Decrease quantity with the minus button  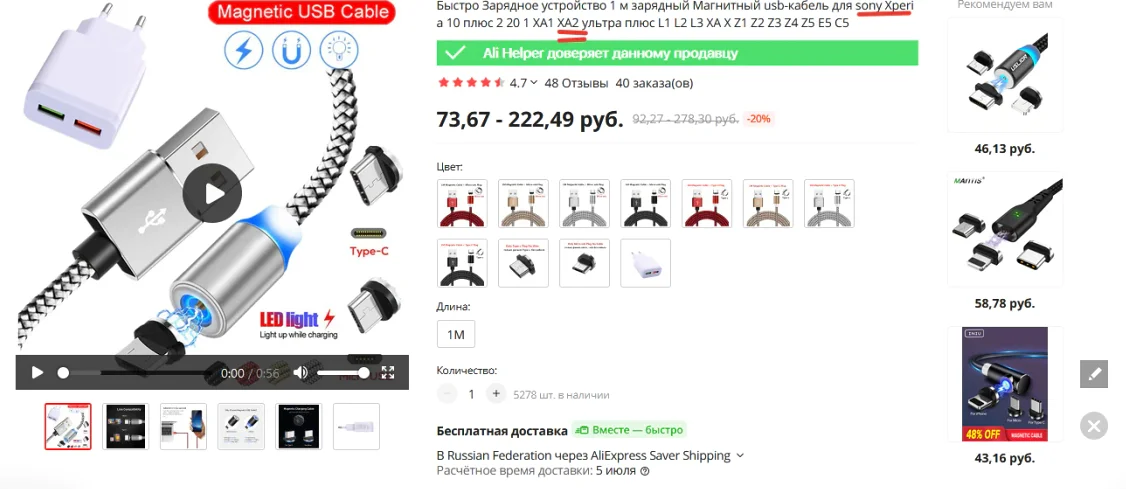pos(447,394)
